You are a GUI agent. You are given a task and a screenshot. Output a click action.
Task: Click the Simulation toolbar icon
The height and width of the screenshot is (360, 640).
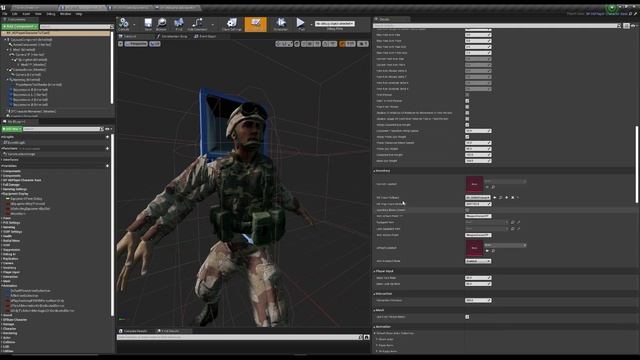280,24
